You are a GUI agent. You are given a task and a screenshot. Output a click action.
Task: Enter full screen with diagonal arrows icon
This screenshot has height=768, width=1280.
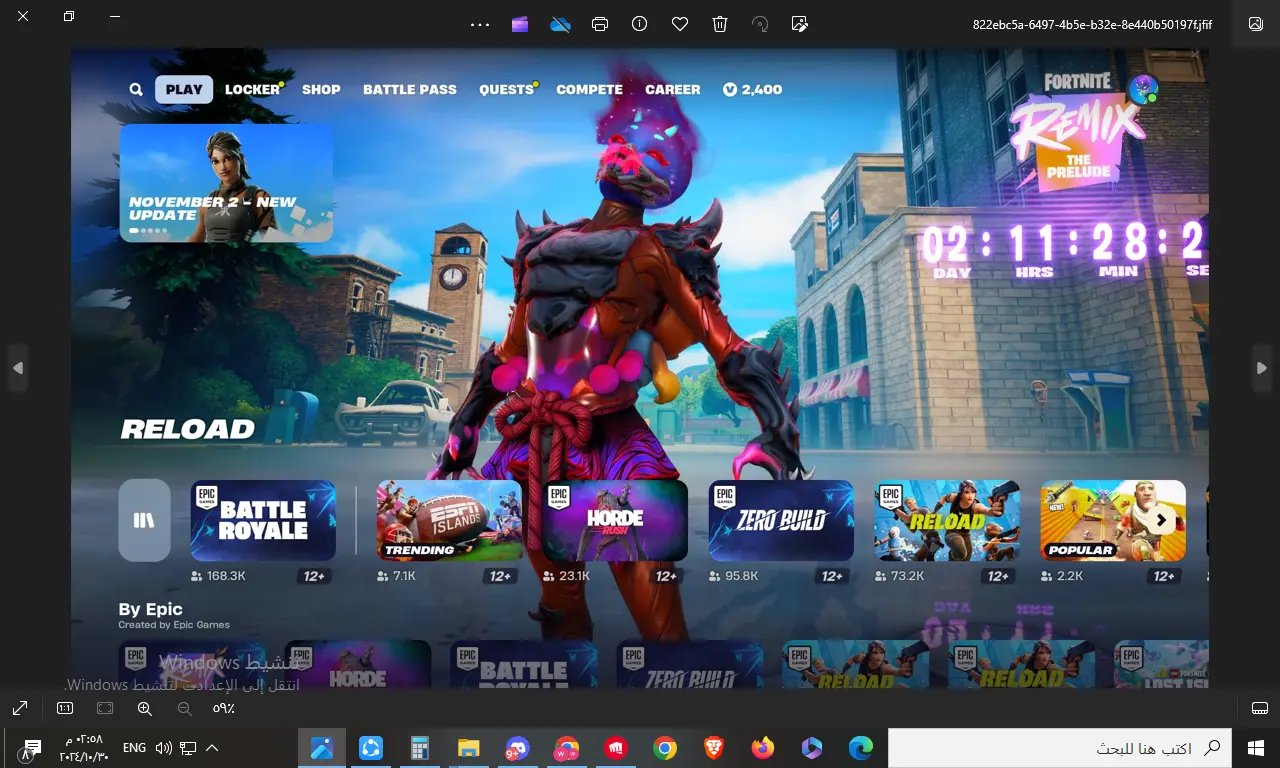click(x=20, y=708)
